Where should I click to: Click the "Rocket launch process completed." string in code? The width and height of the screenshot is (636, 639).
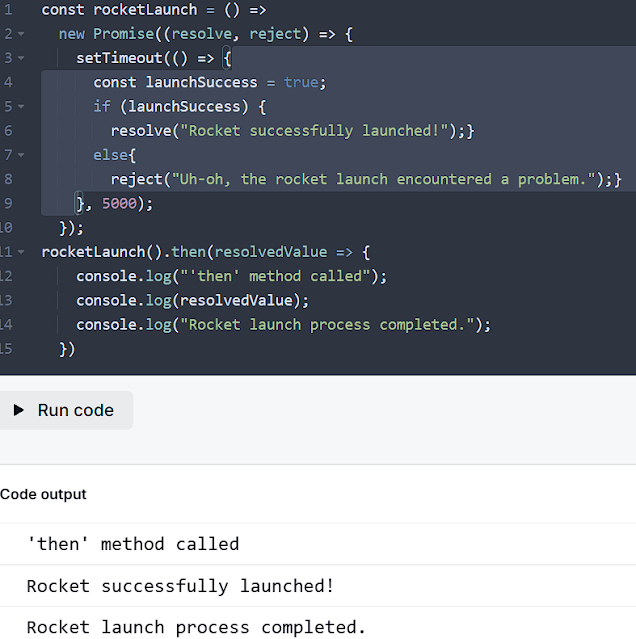(327, 325)
